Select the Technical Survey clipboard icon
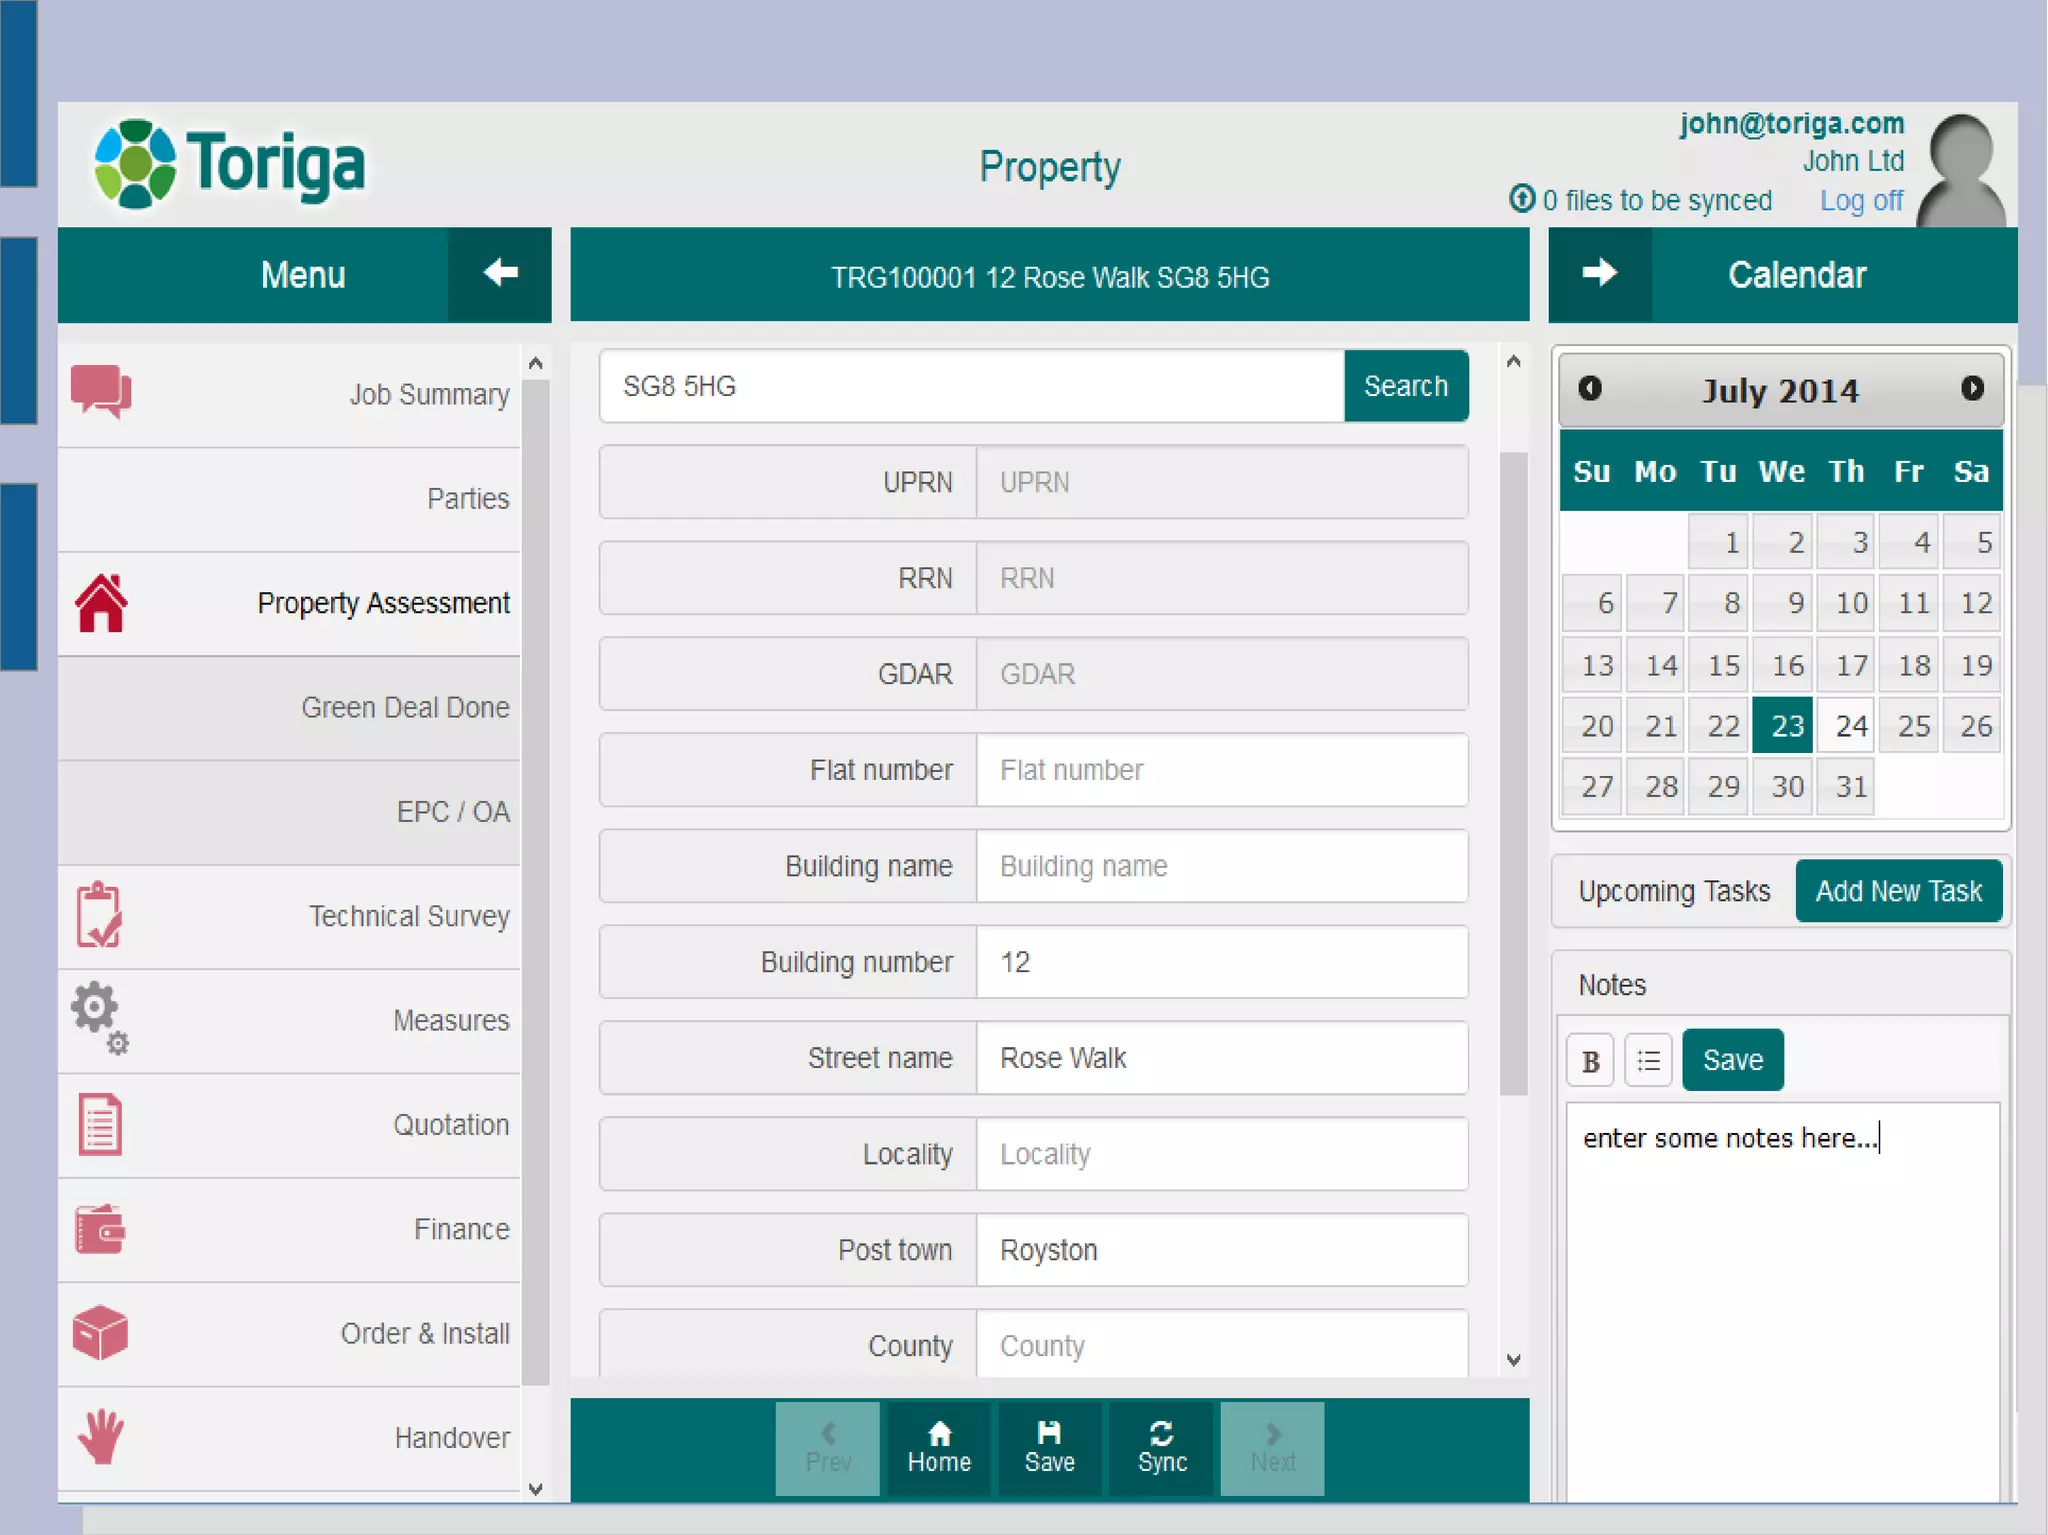The width and height of the screenshot is (2048, 1535). pos(99,915)
